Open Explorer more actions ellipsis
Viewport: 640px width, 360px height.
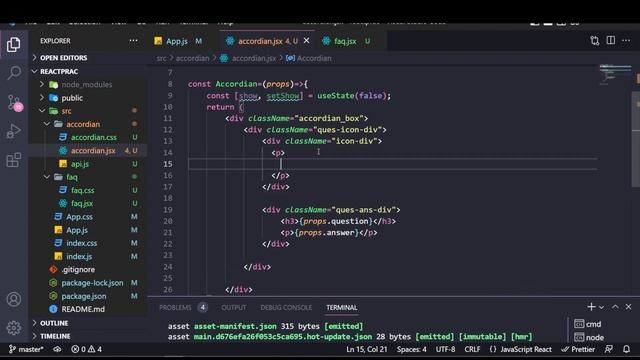133,41
